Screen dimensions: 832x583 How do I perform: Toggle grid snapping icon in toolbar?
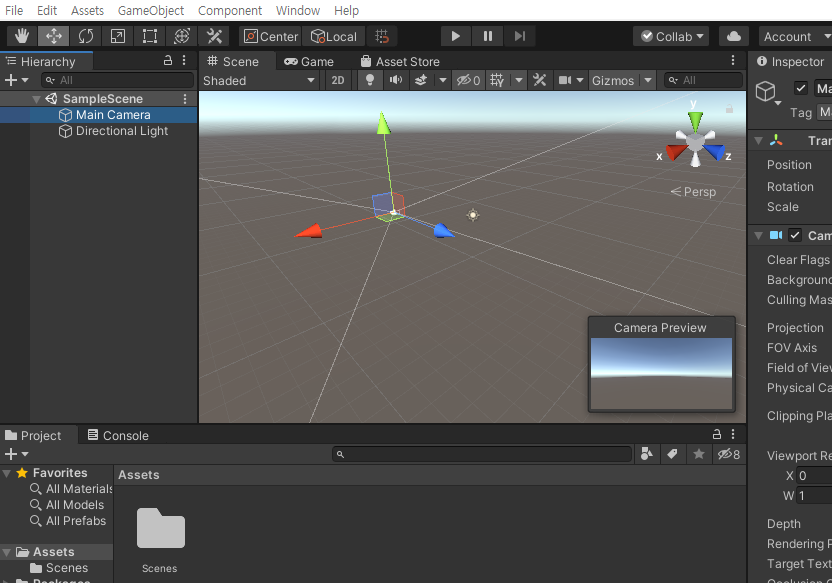(382, 37)
